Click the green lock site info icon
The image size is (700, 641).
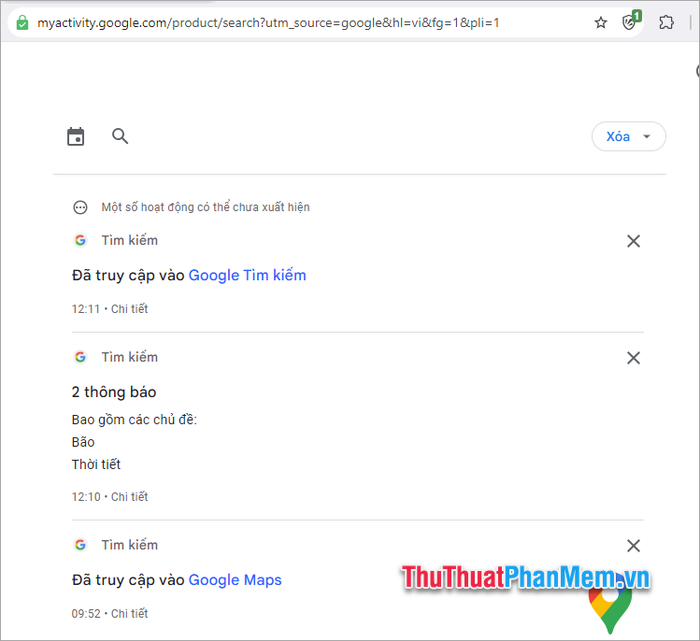pyautogui.click(x=22, y=22)
